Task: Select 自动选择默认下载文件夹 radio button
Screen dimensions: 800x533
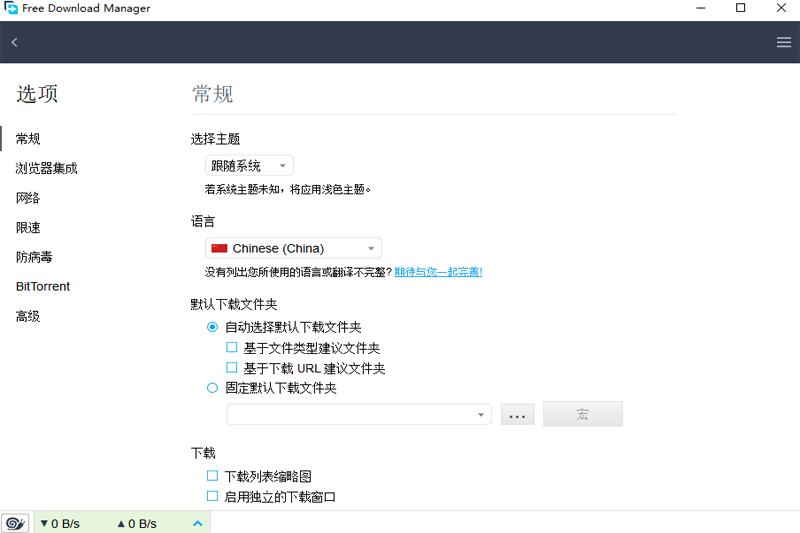Action: [212, 327]
